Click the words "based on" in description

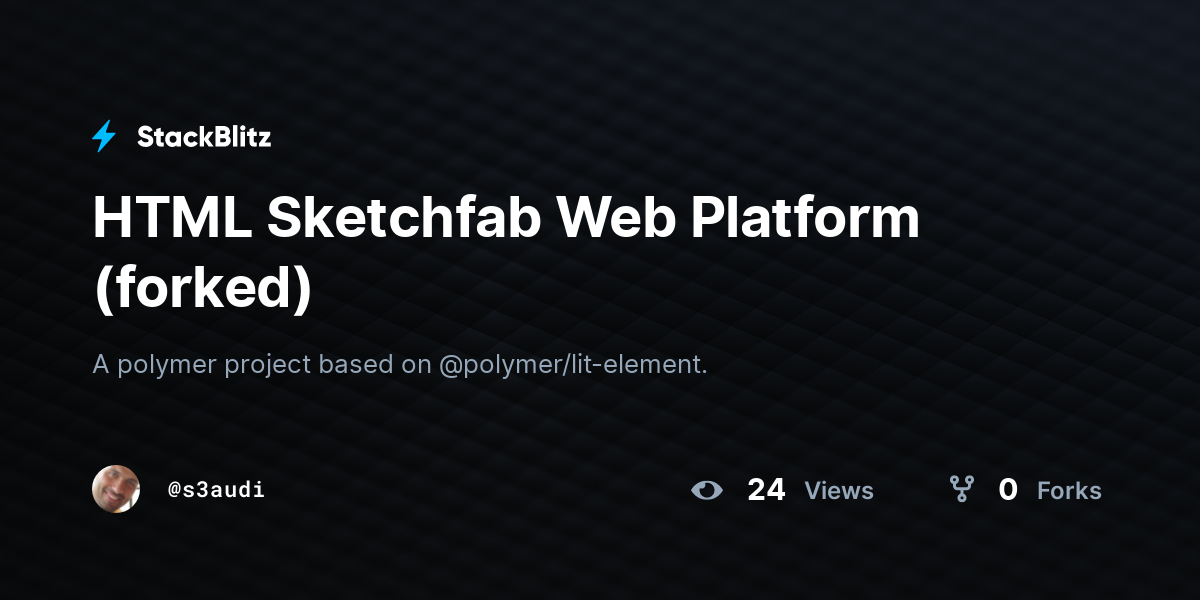coord(376,365)
